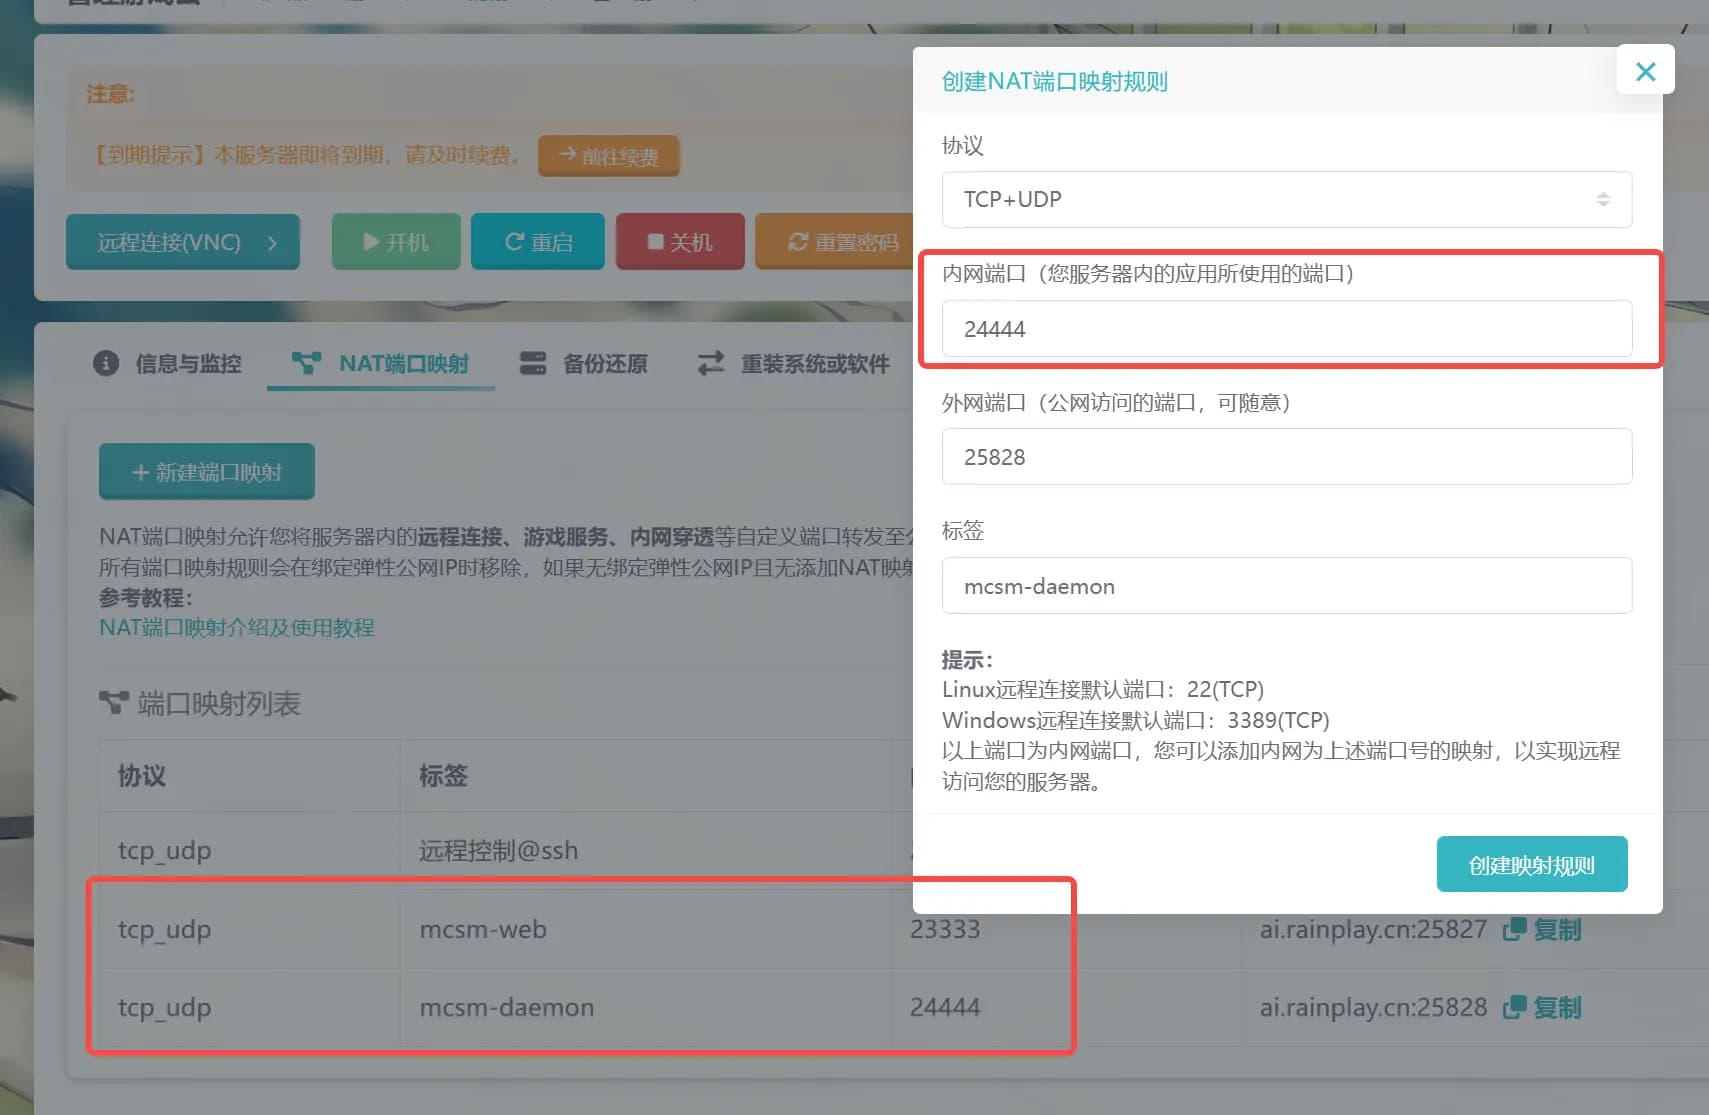The width and height of the screenshot is (1709, 1115).
Task: Click the 开机 power on button
Action: (x=396, y=242)
